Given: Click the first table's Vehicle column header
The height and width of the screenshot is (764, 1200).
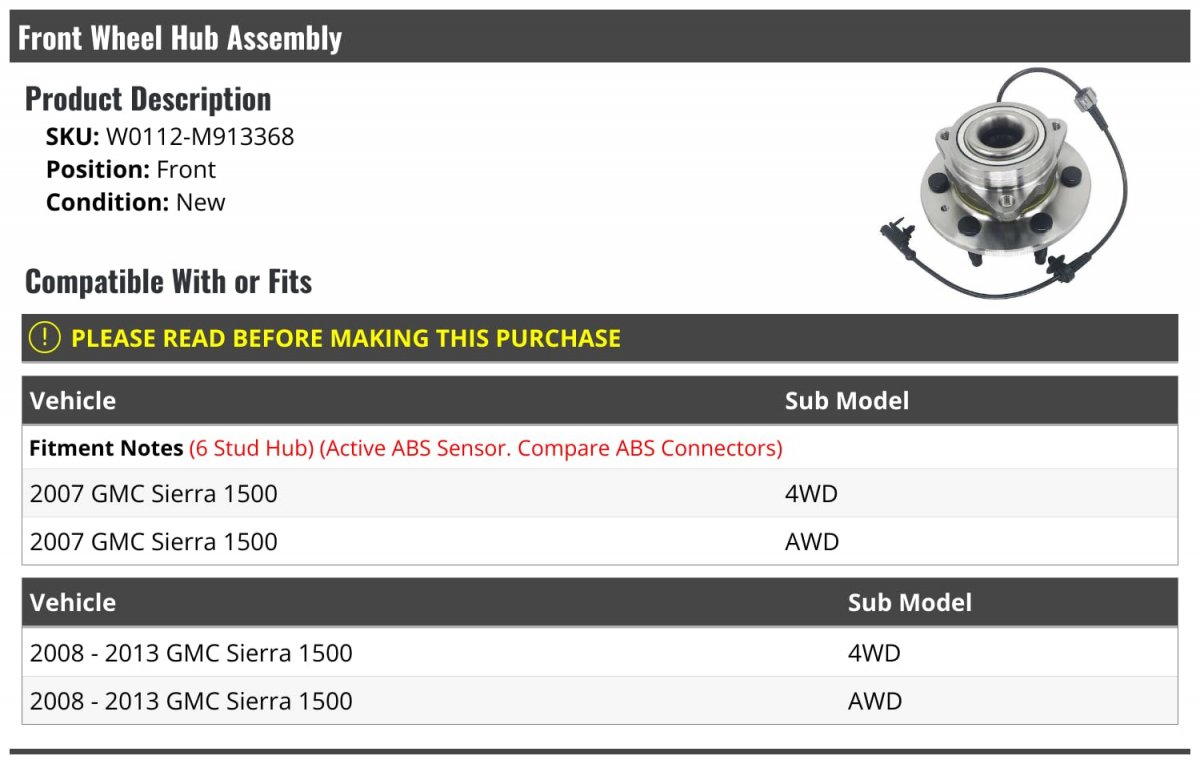Looking at the screenshot, I should tap(73, 401).
